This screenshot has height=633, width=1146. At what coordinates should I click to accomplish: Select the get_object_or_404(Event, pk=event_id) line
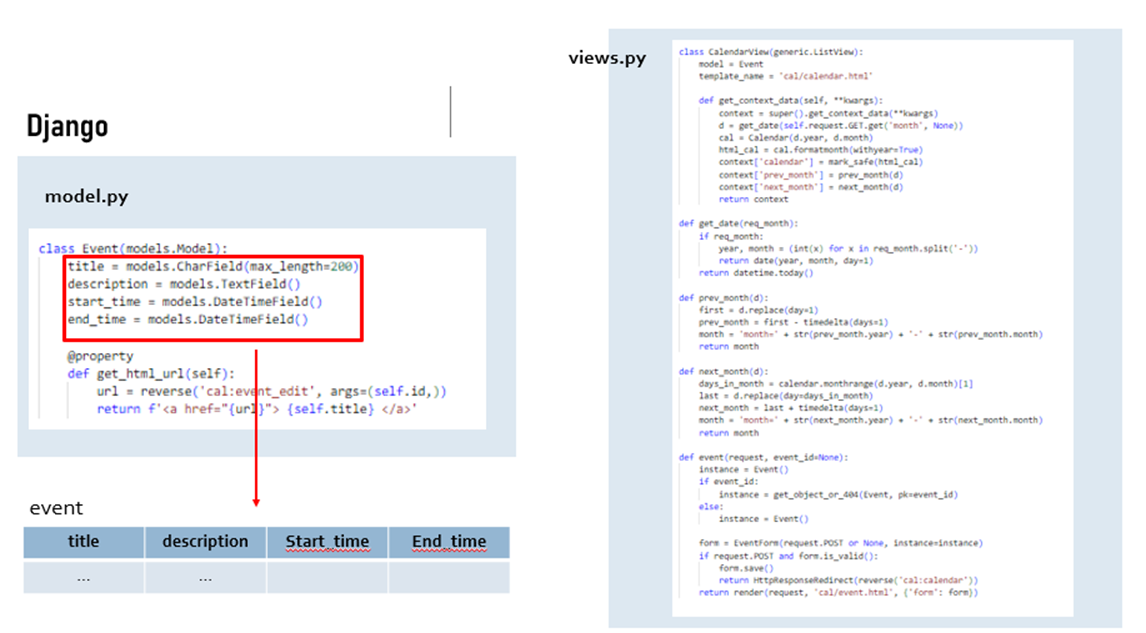pos(838,495)
